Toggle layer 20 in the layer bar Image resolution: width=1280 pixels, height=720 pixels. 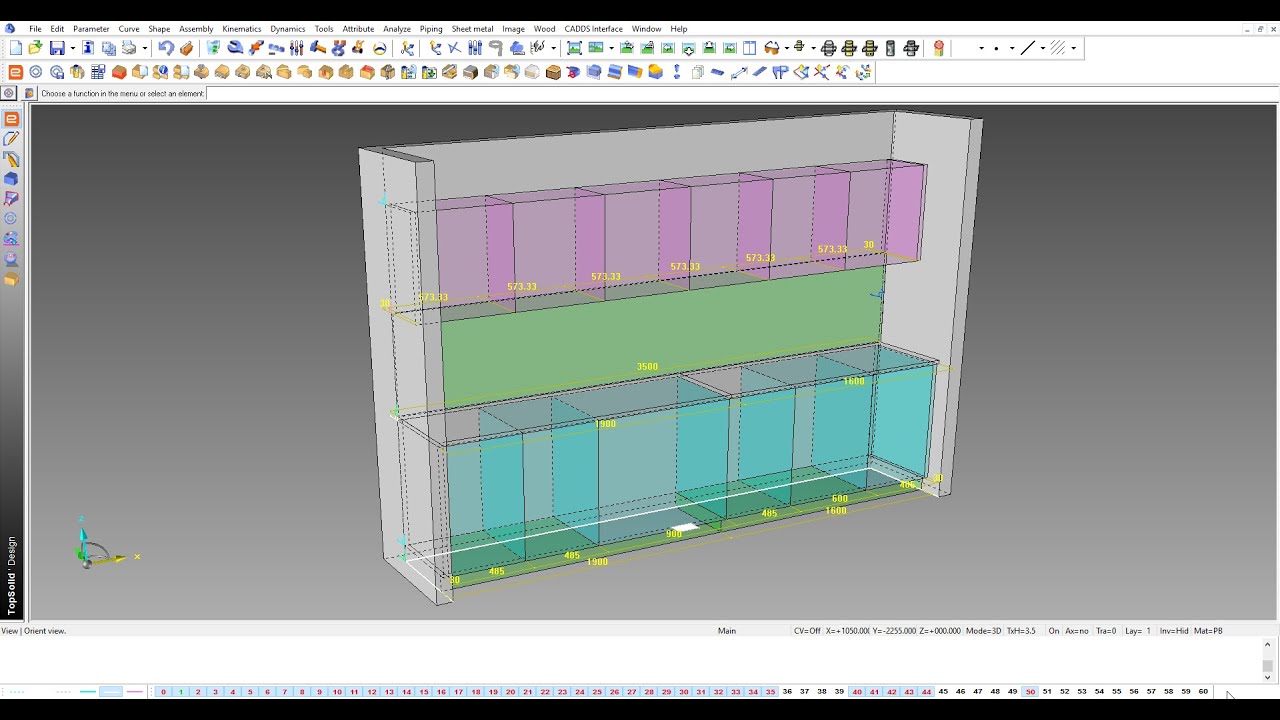510,691
